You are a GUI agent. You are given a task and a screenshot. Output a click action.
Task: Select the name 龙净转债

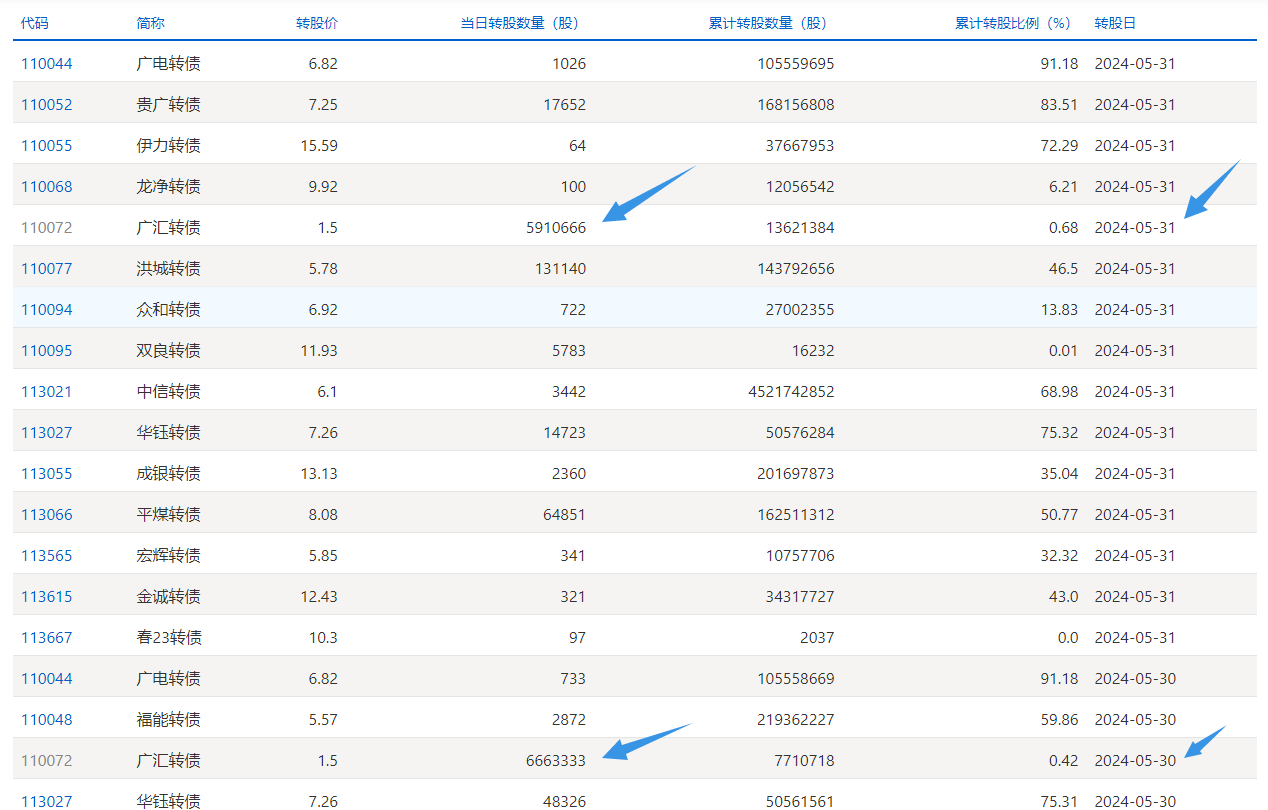point(169,187)
